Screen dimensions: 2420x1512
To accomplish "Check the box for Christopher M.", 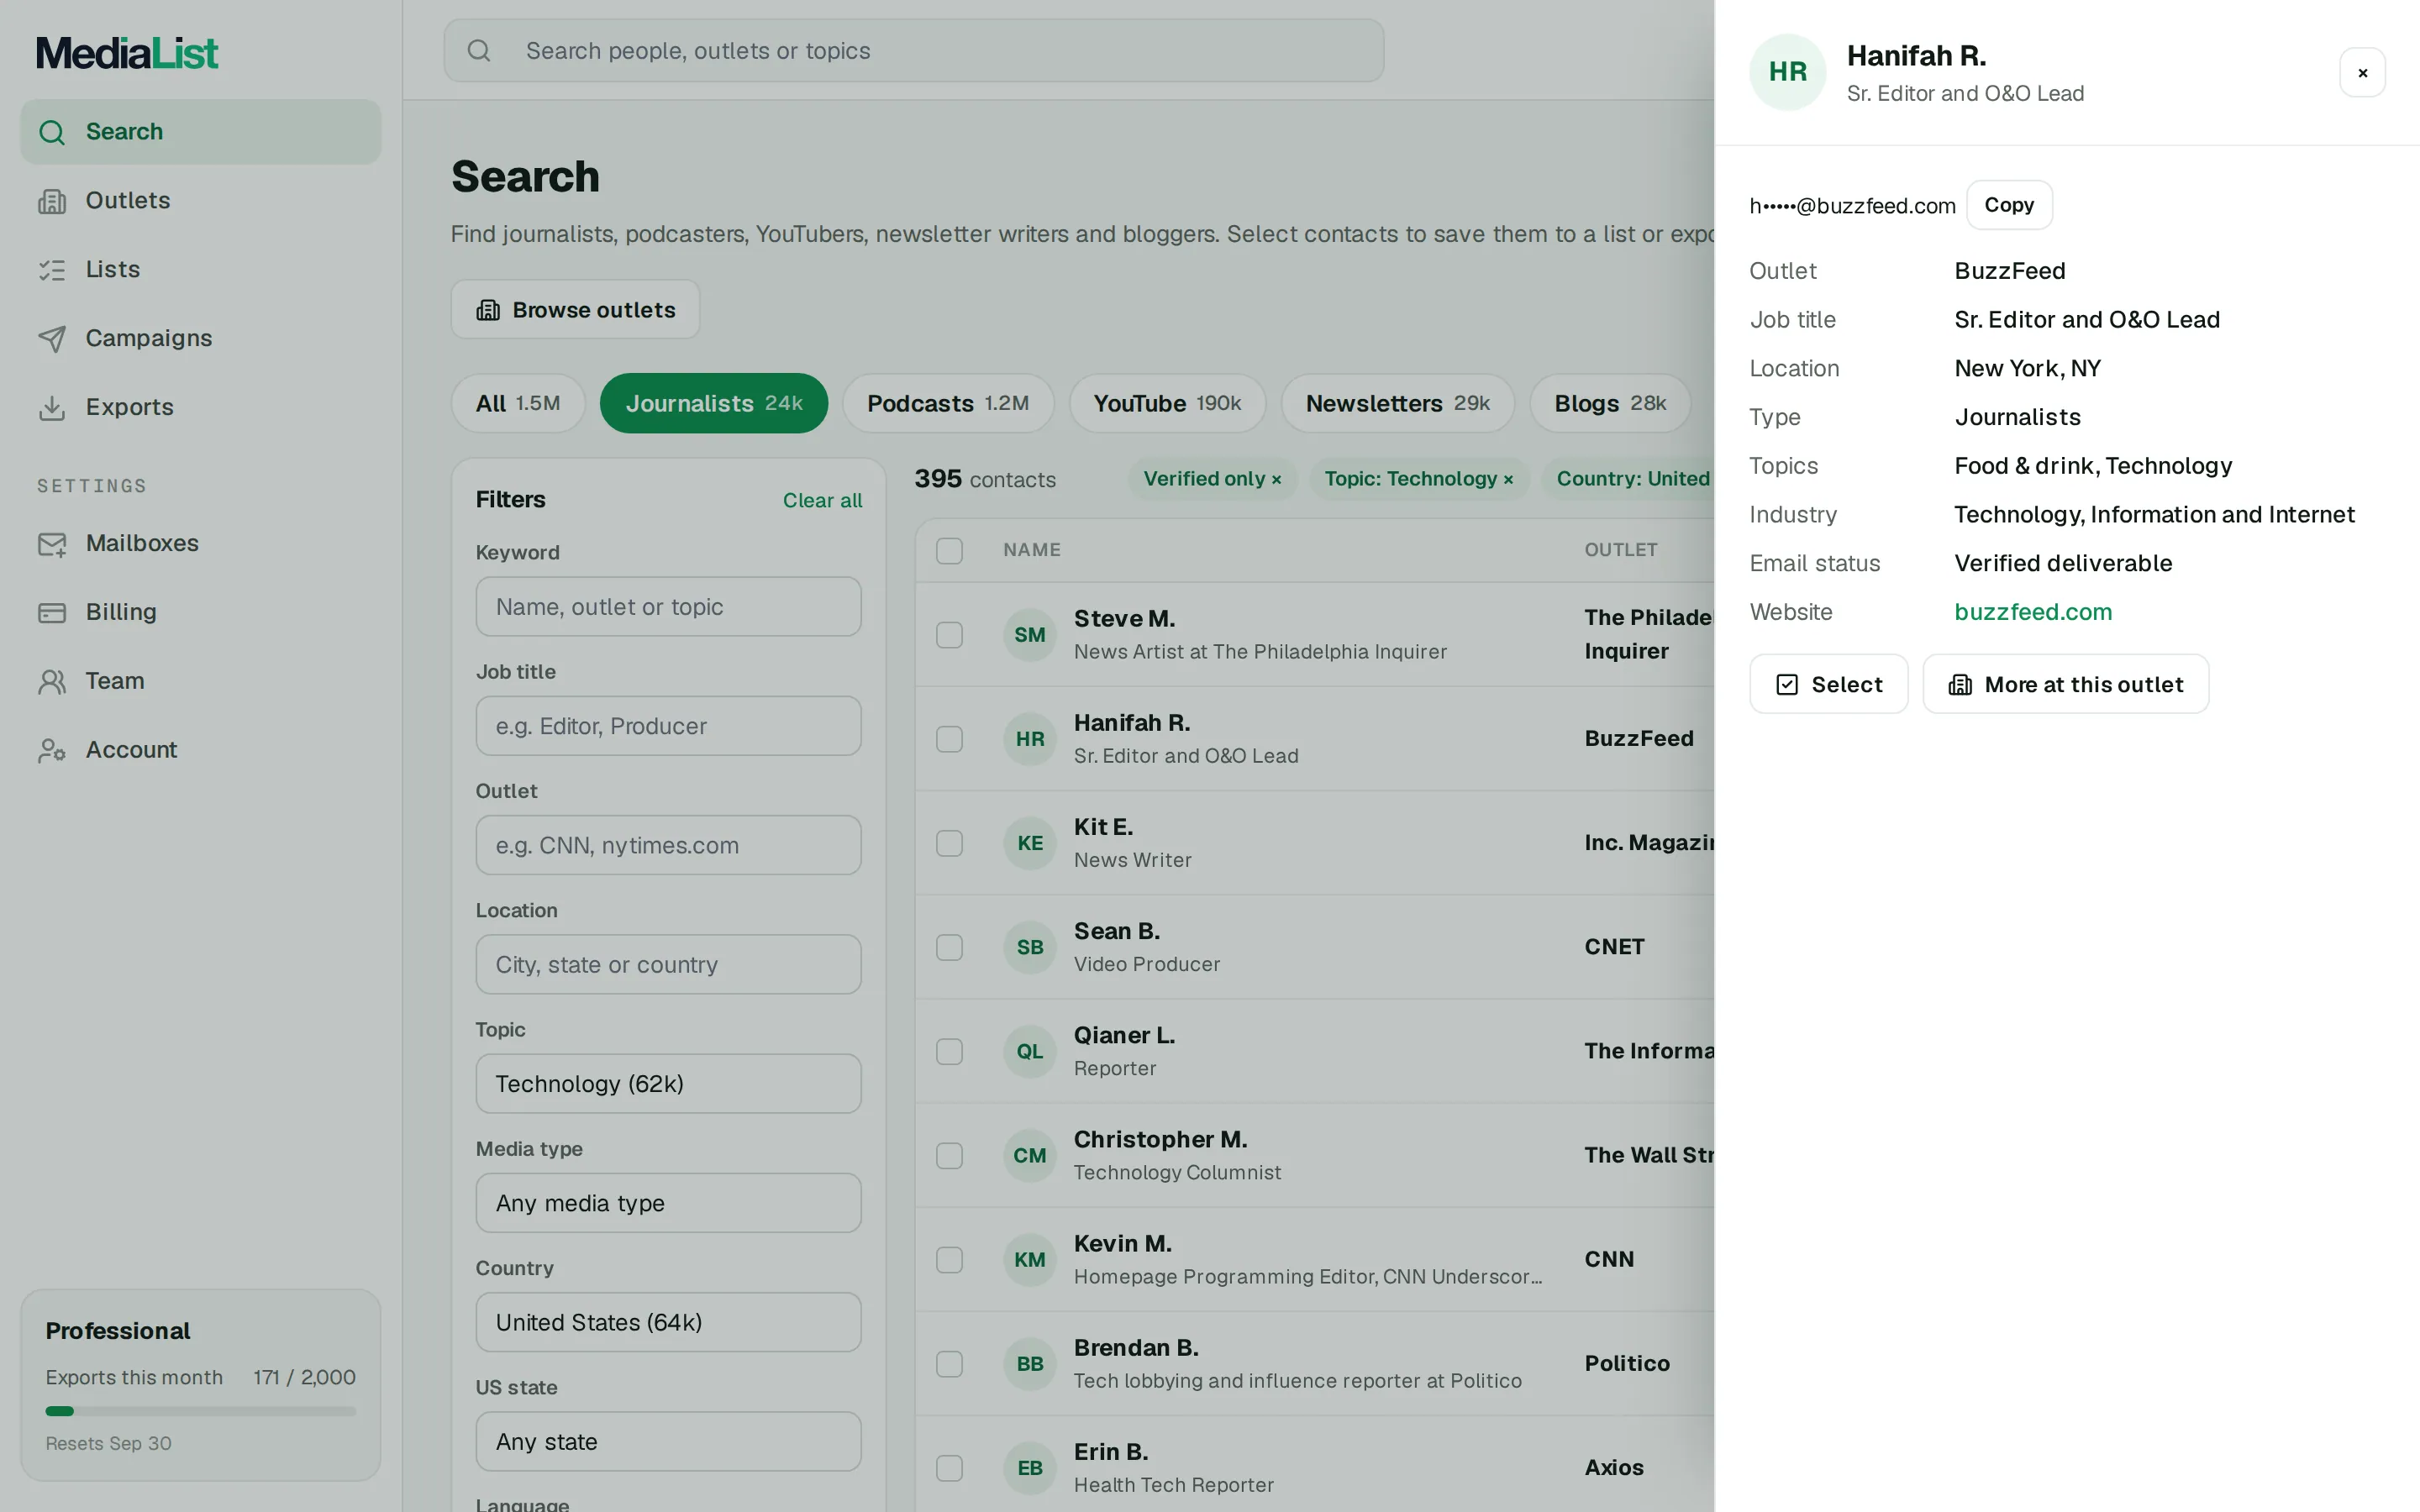I will 949,1155.
